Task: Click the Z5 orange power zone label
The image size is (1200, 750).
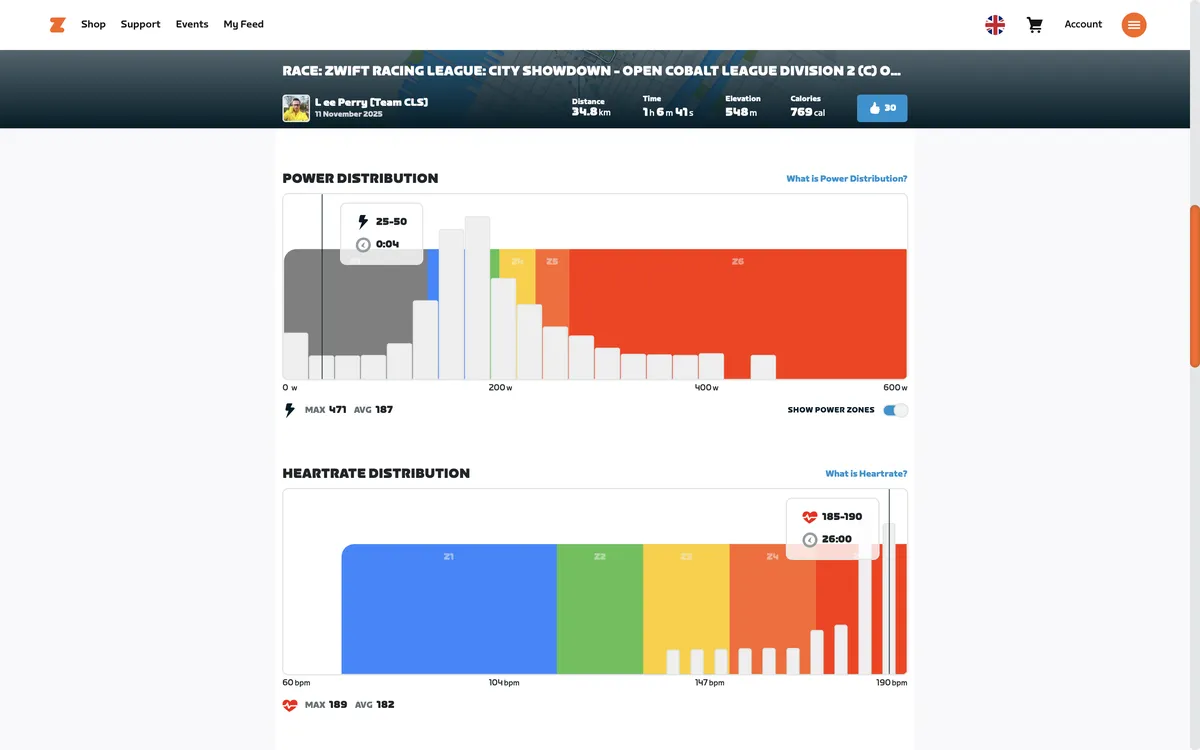Action: tap(552, 261)
